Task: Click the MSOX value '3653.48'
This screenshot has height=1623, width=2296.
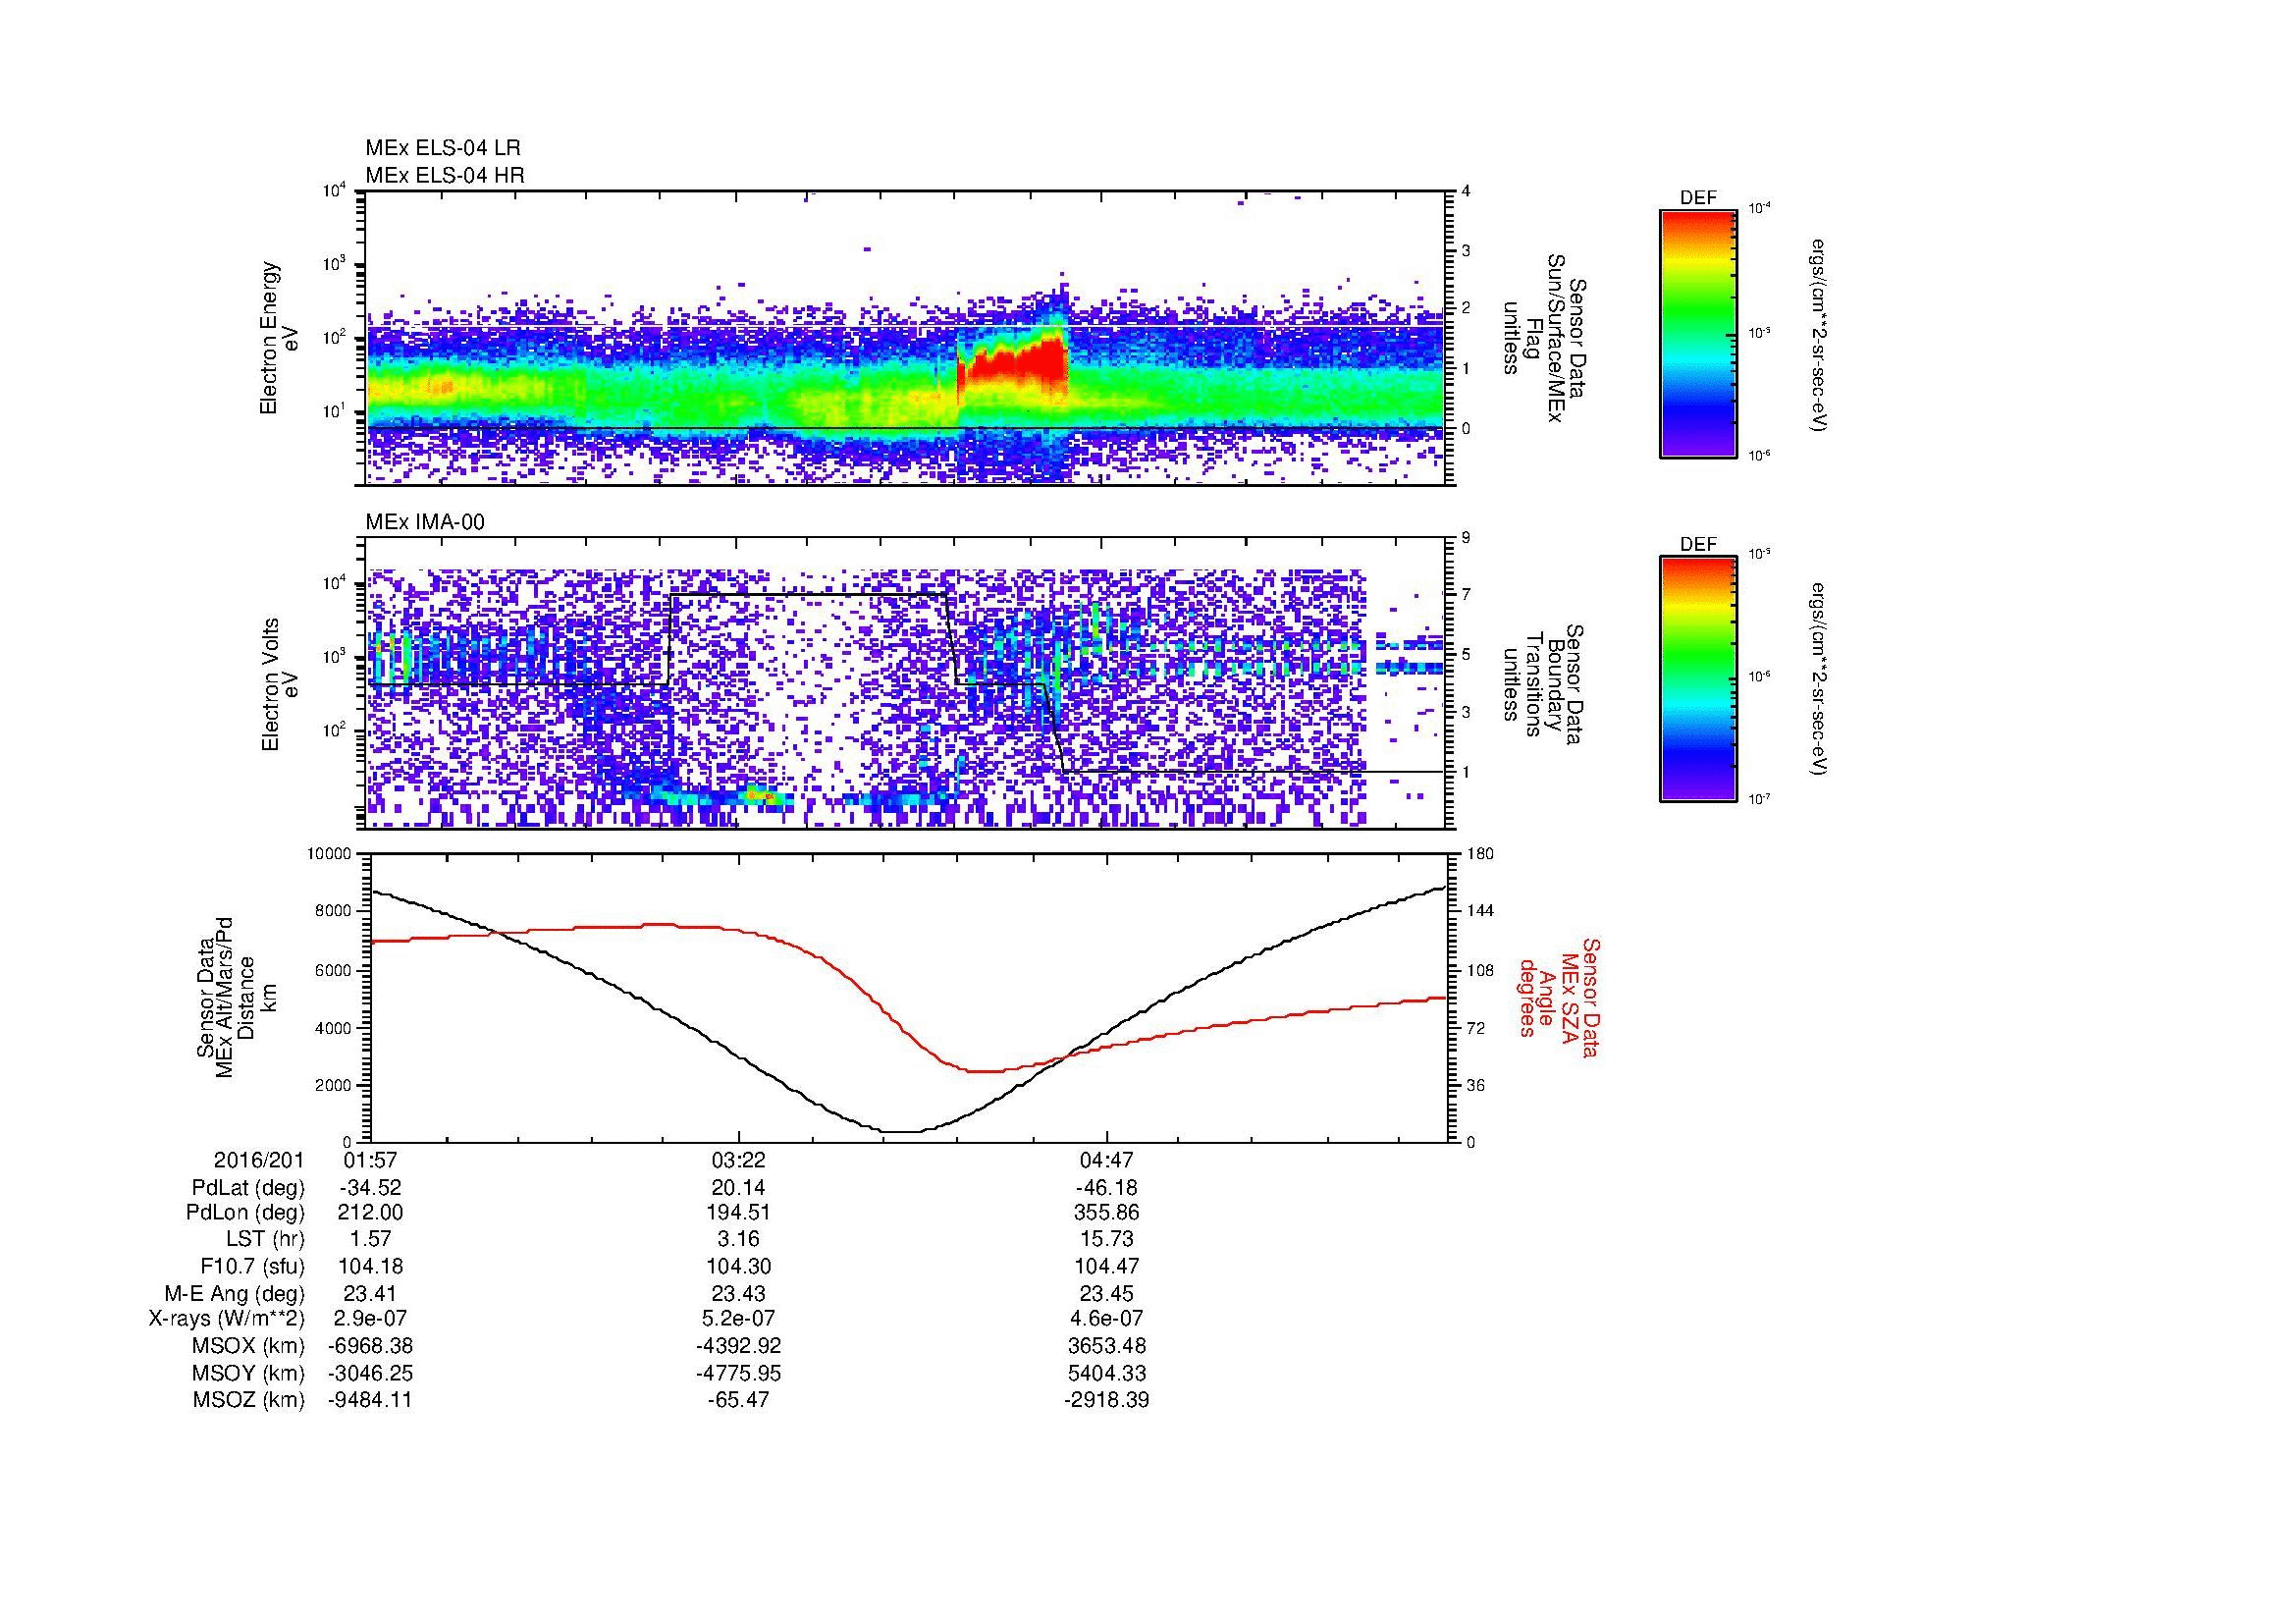Action: pos(1106,1346)
